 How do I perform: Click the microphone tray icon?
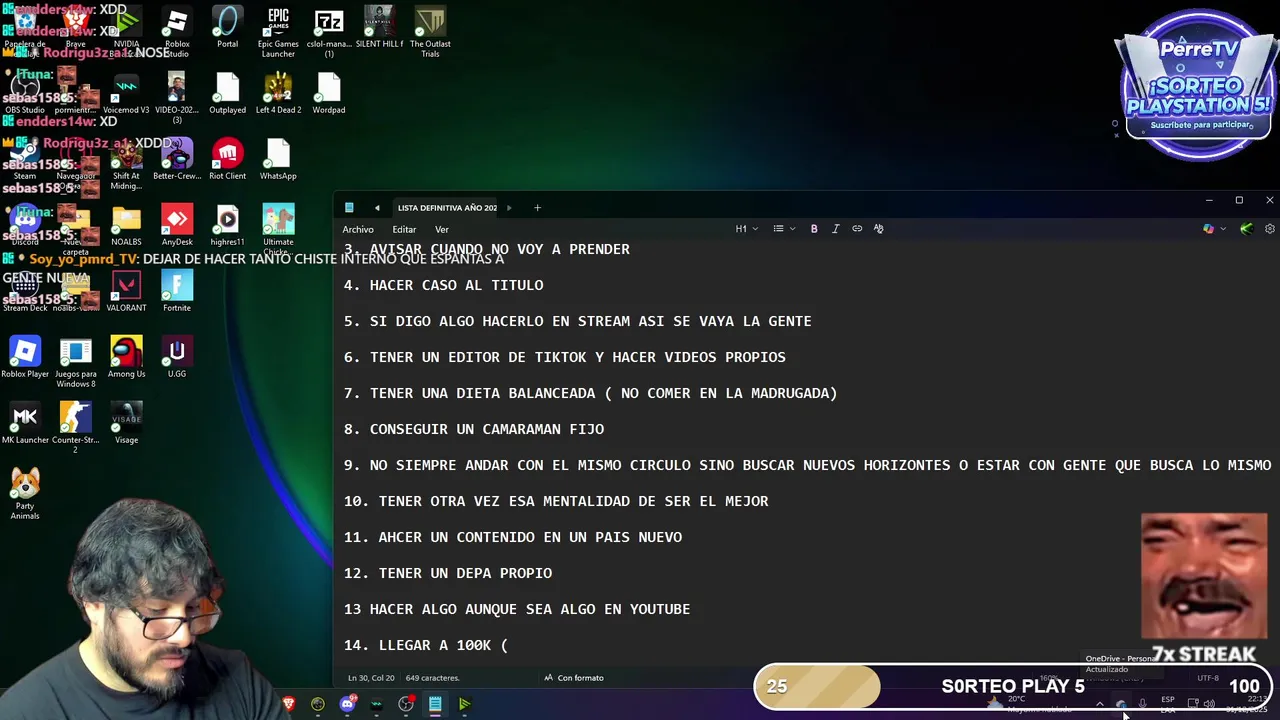click(x=1143, y=704)
